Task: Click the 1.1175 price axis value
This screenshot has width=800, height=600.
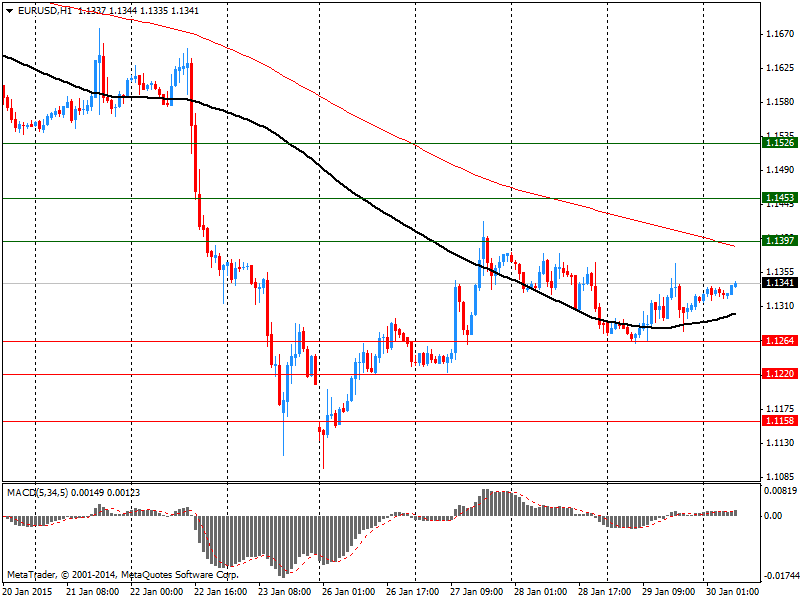Action: tap(780, 409)
